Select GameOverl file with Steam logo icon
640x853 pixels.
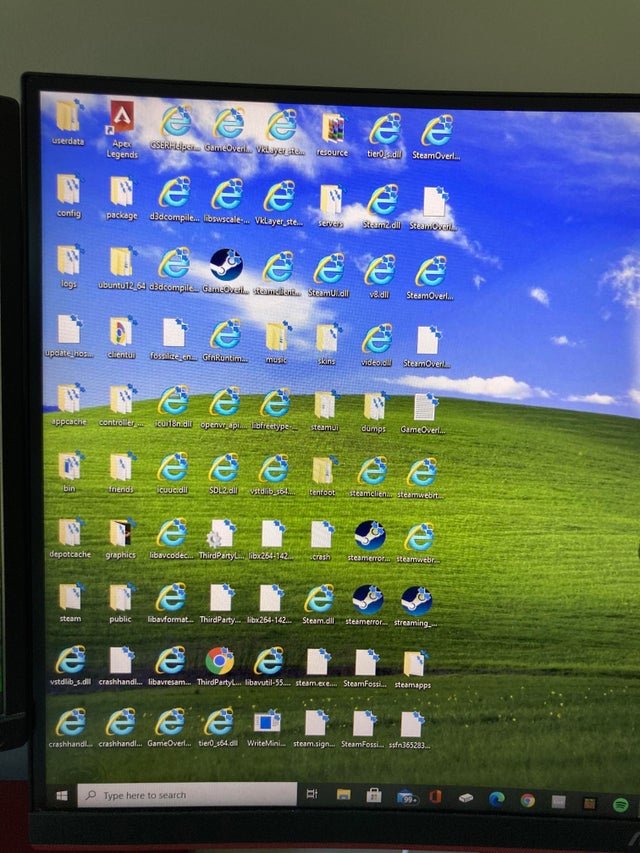pyautogui.click(x=226, y=265)
